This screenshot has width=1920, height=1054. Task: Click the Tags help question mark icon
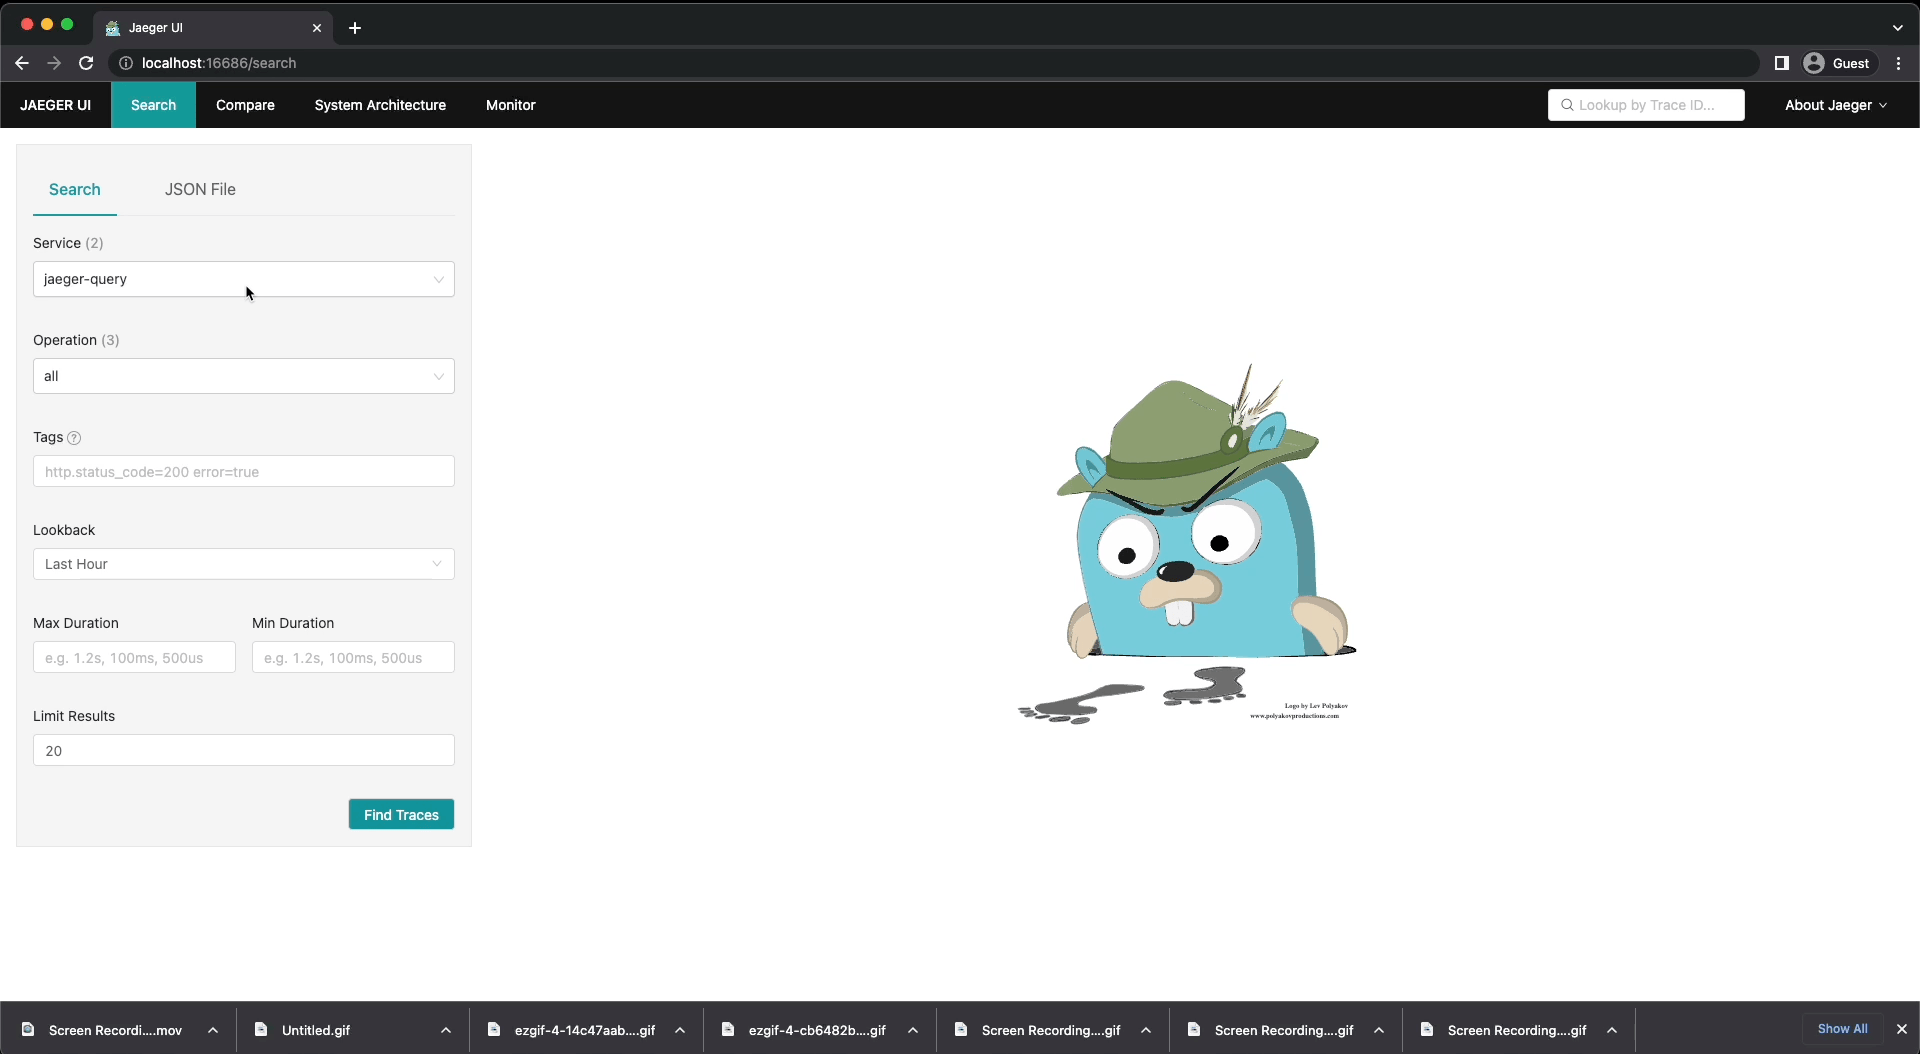point(74,438)
